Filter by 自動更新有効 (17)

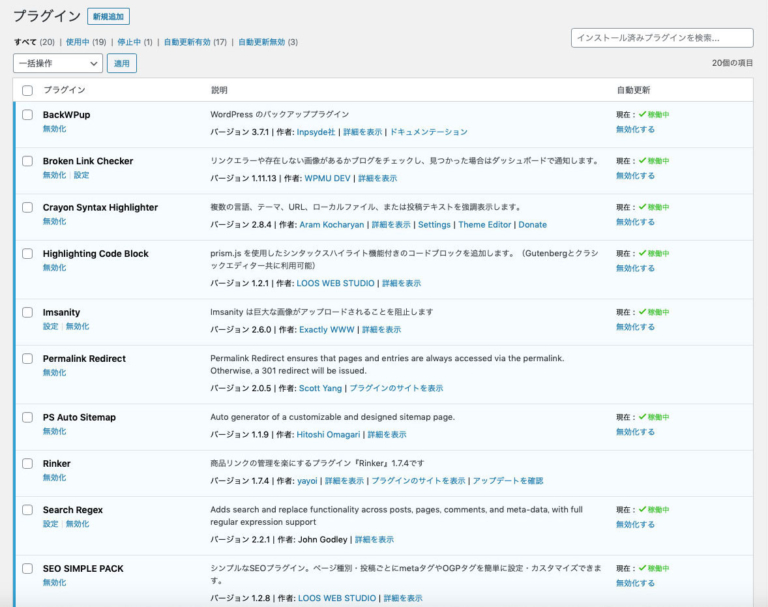[x=195, y=42]
